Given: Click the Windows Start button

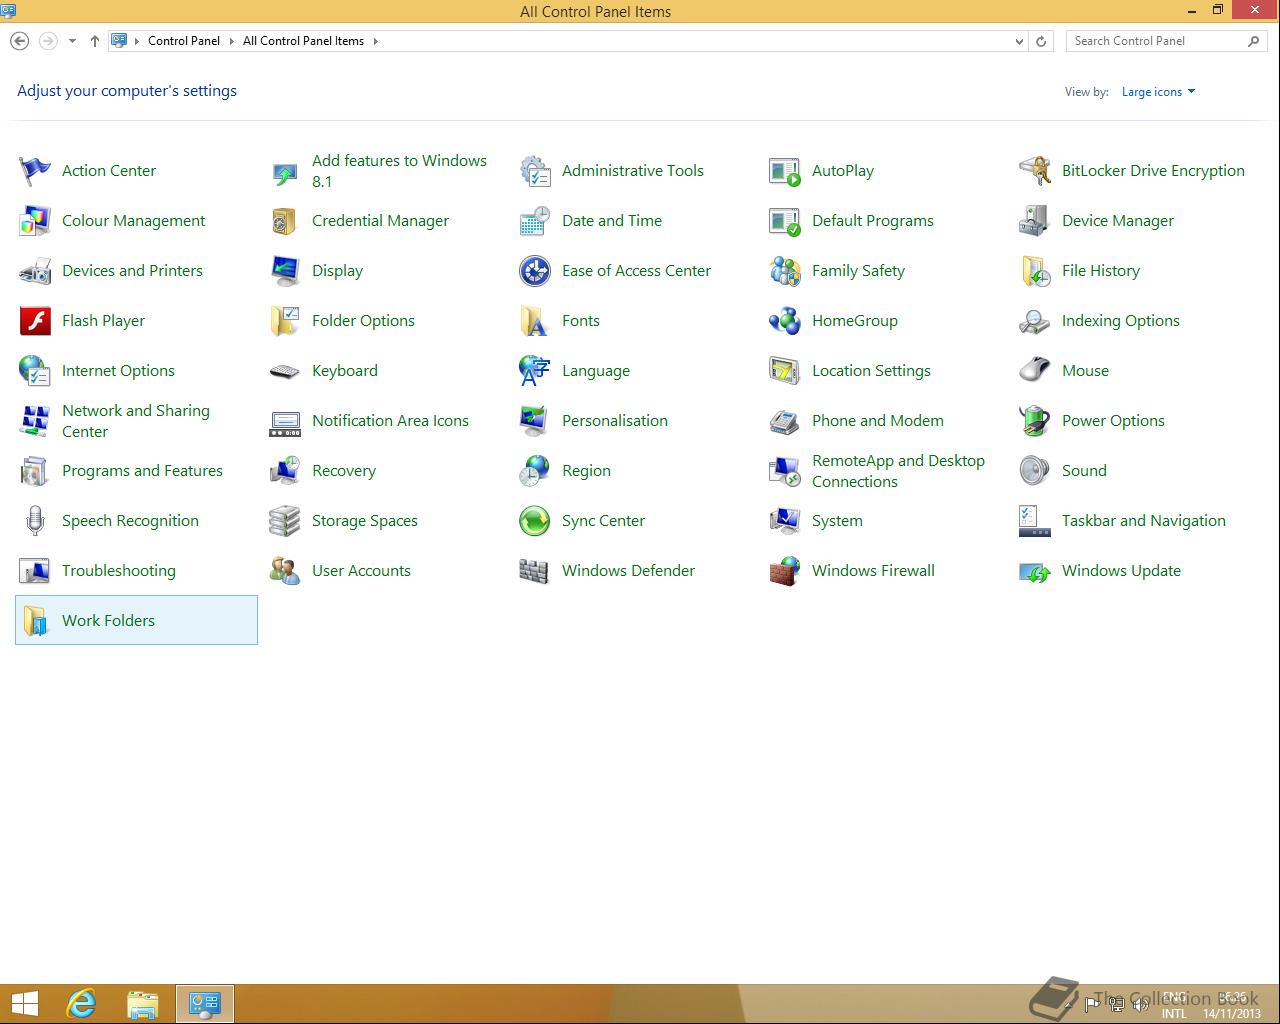Looking at the screenshot, I should 24,1004.
